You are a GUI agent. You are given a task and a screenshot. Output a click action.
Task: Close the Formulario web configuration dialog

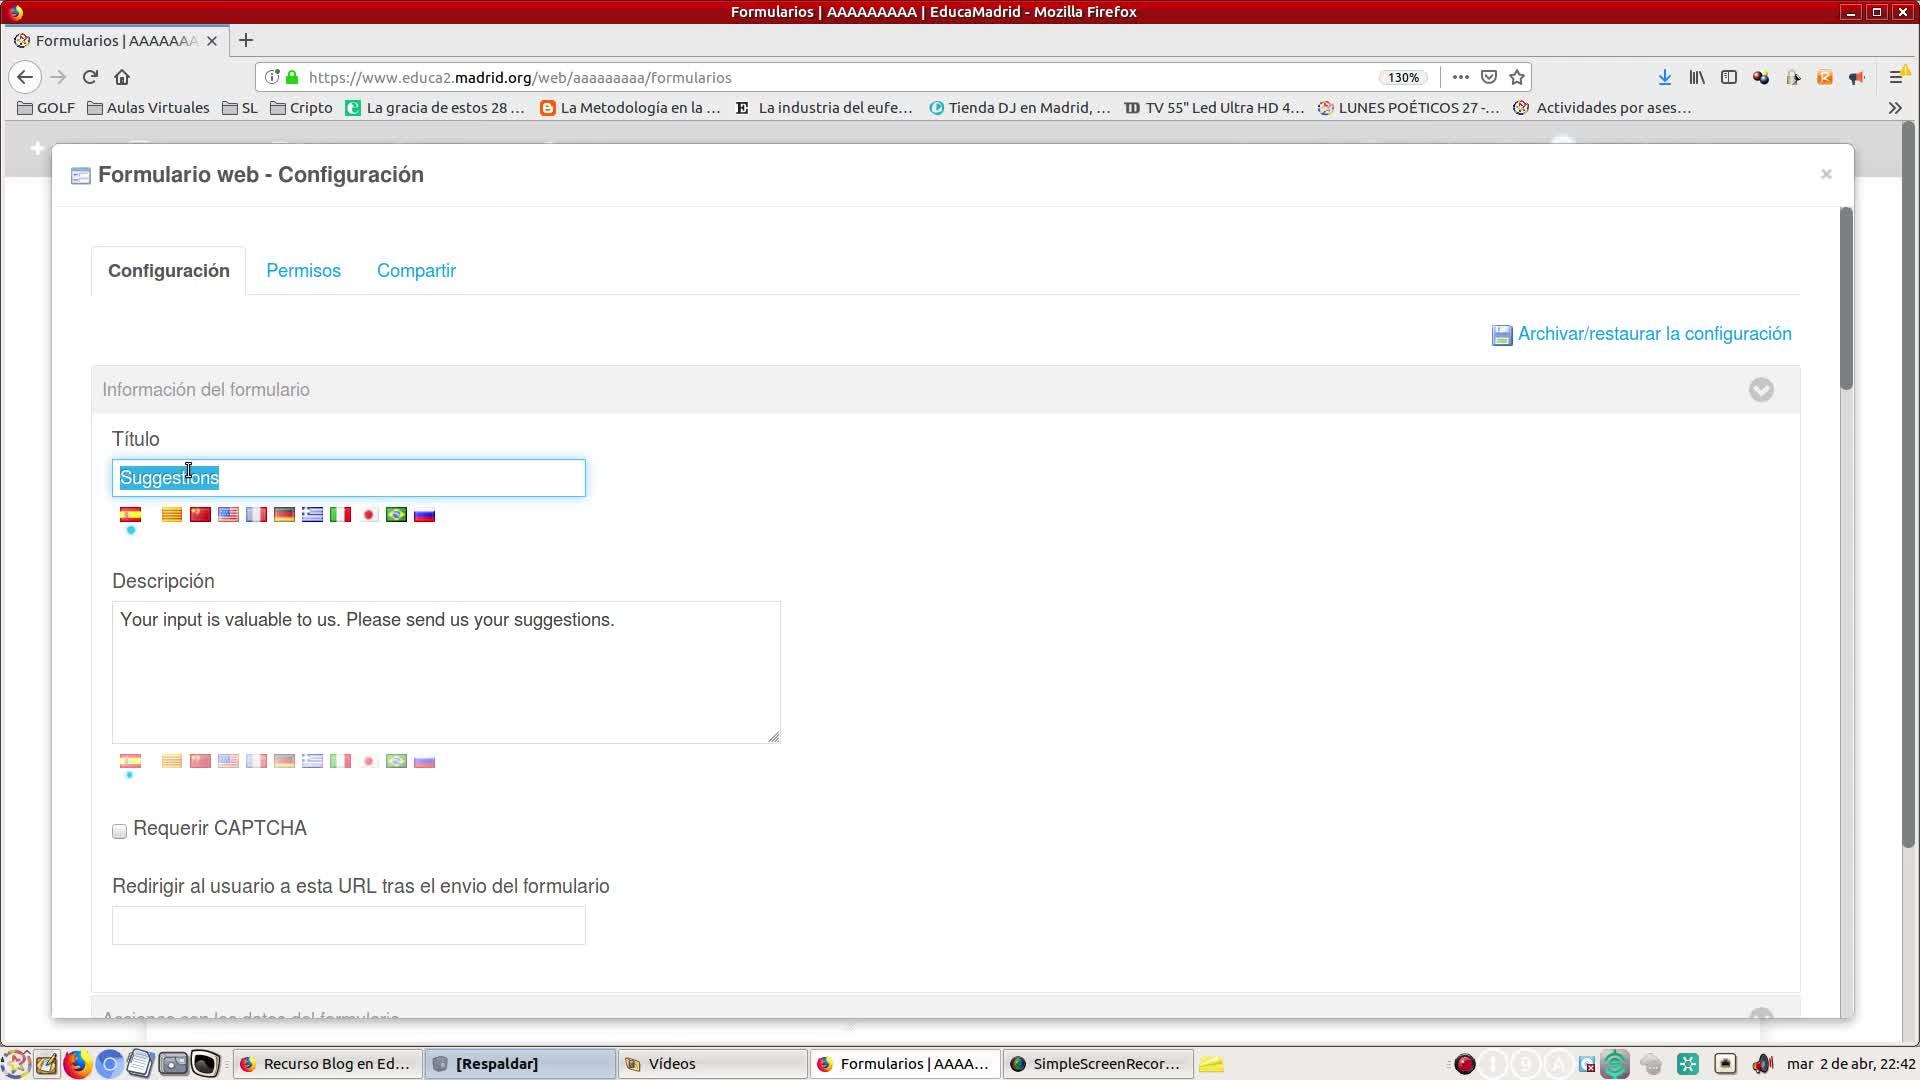tap(1826, 174)
